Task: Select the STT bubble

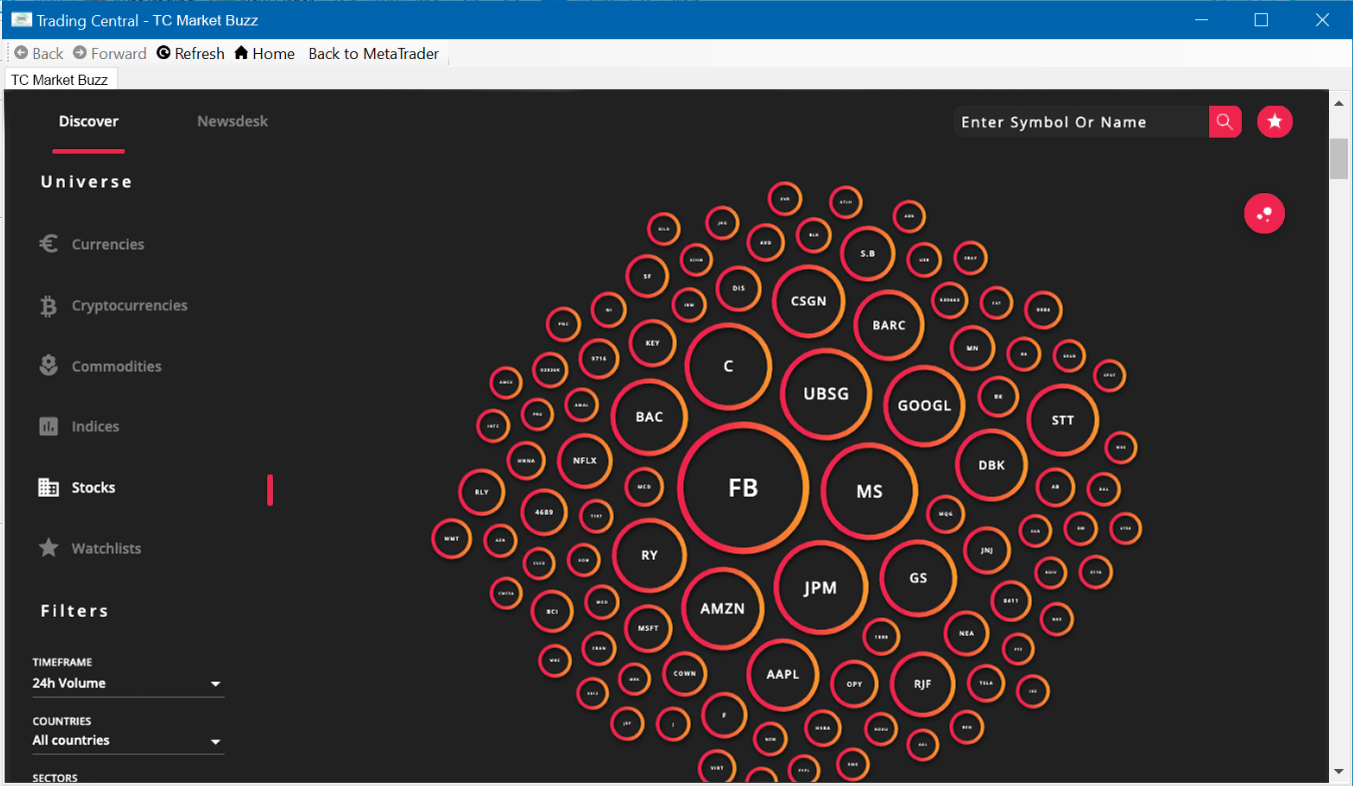Action: [x=1063, y=420]
